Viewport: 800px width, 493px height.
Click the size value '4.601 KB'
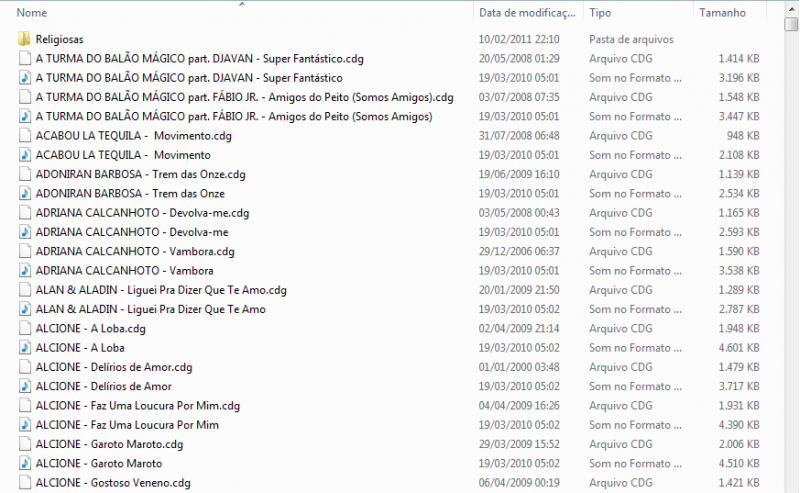coord(739,348)
